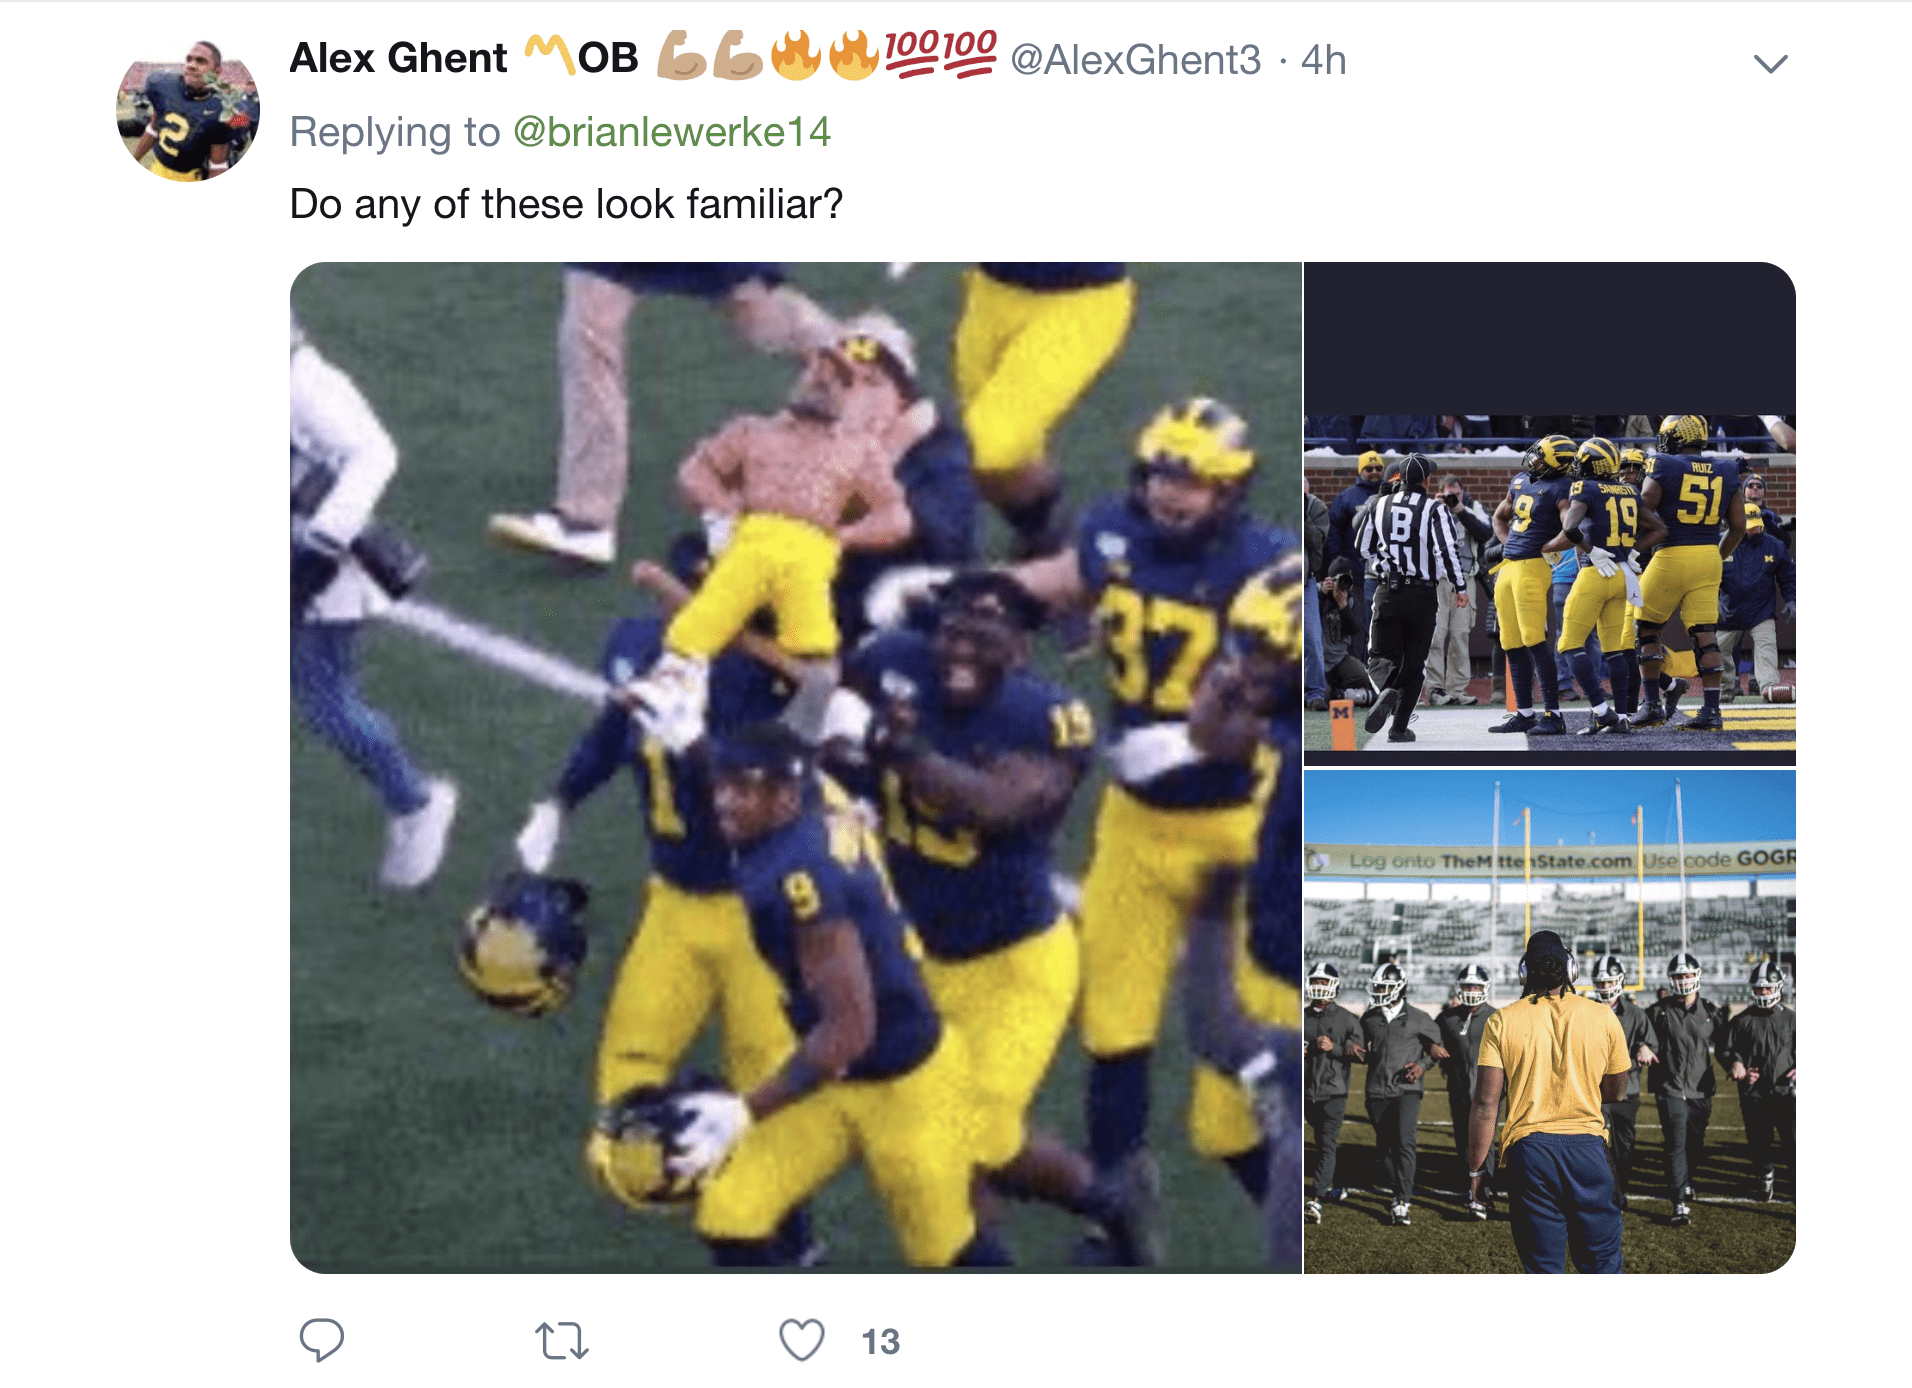Image resolution: width=1912 pixels, height=1388 pixels.
Task: Like the tweet with heart icon
Action: [801, 1340]
